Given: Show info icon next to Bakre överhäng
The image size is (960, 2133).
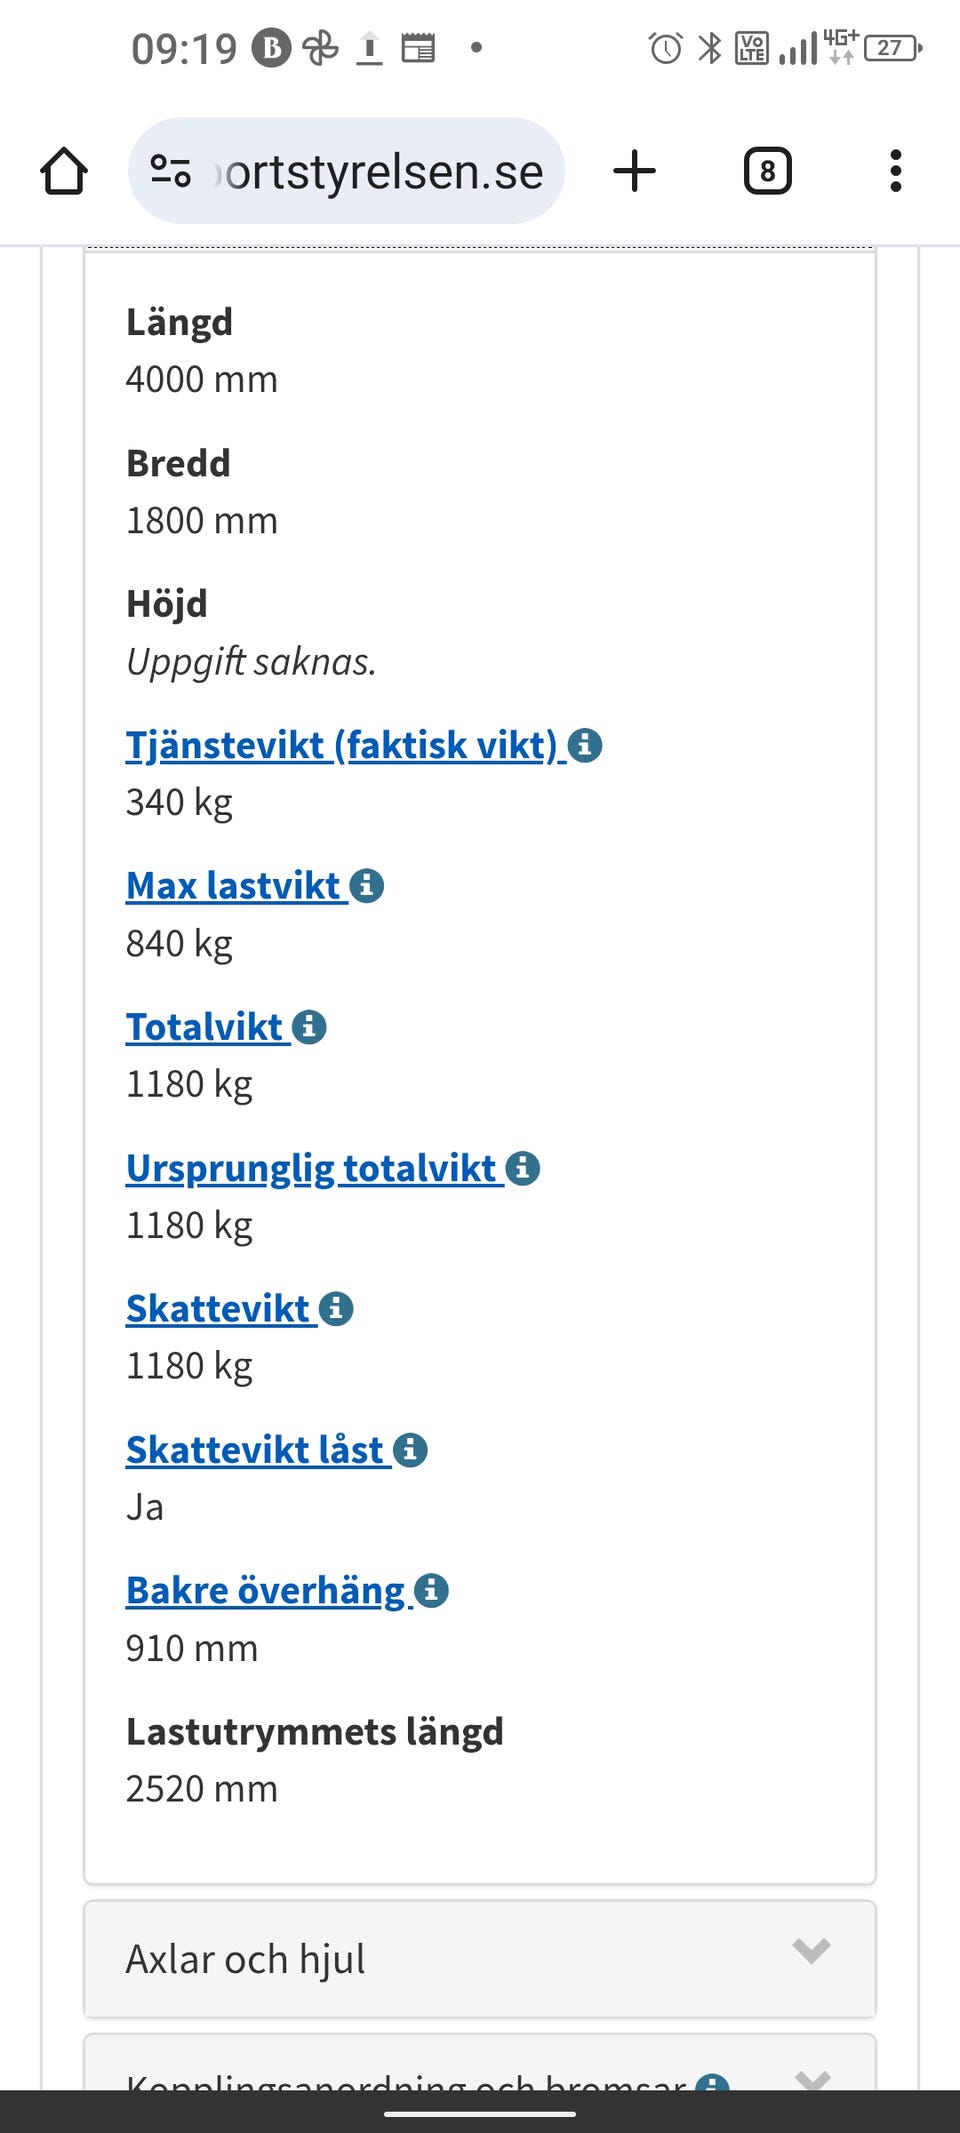Looking at the screenshot, I should tap(431, 1590).
